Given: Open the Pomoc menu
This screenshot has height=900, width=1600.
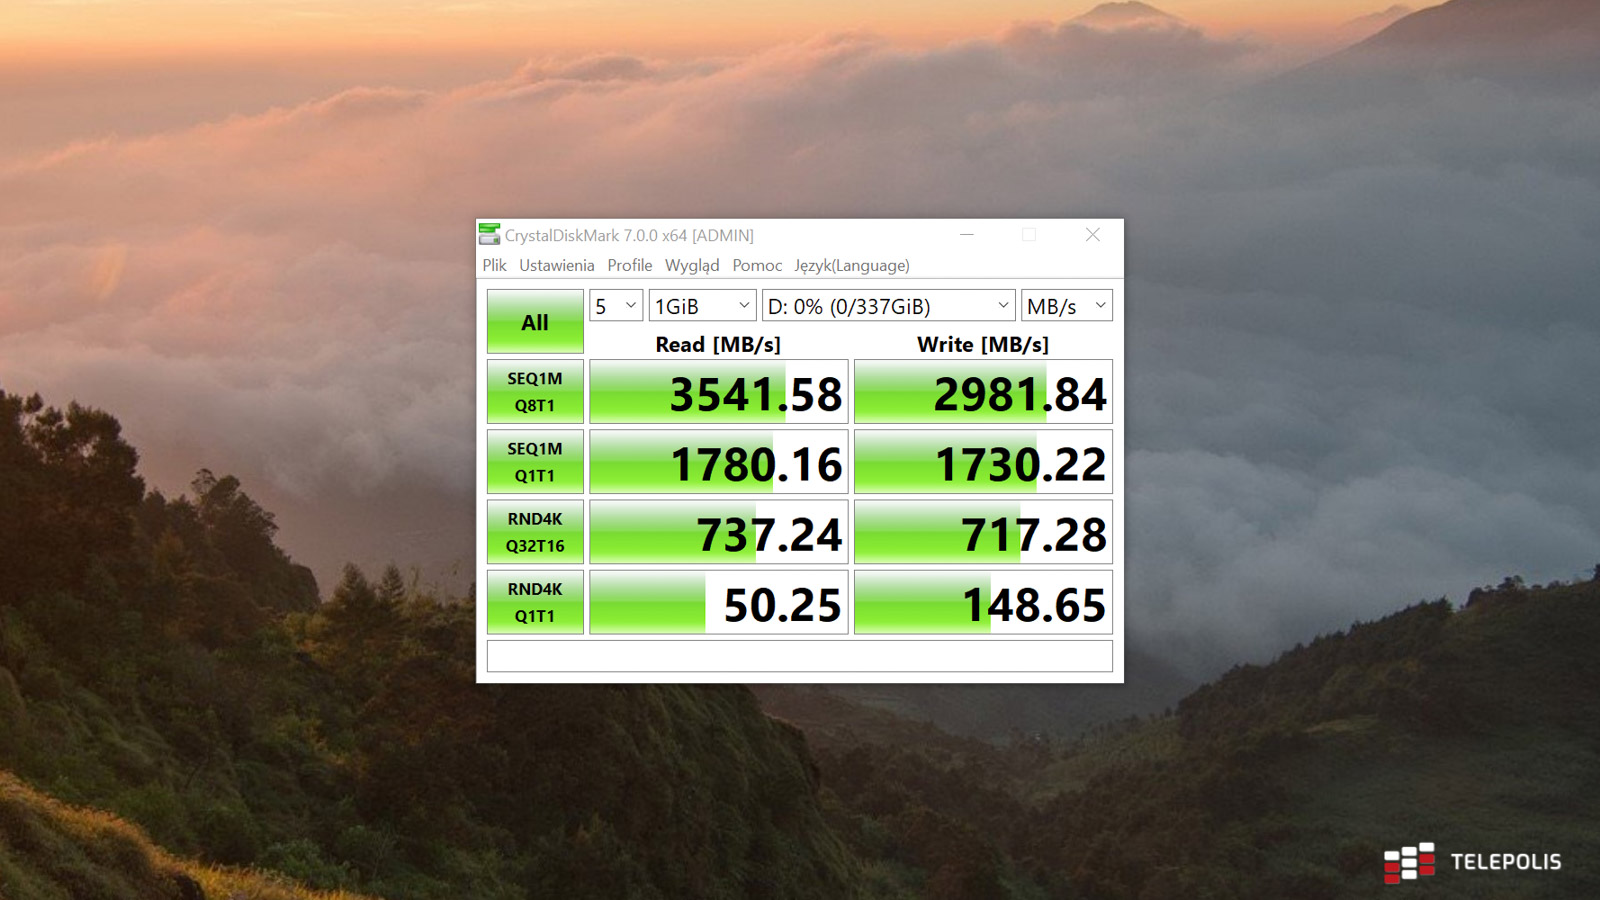Looking at the screenshot, I should tap(757, 265).
